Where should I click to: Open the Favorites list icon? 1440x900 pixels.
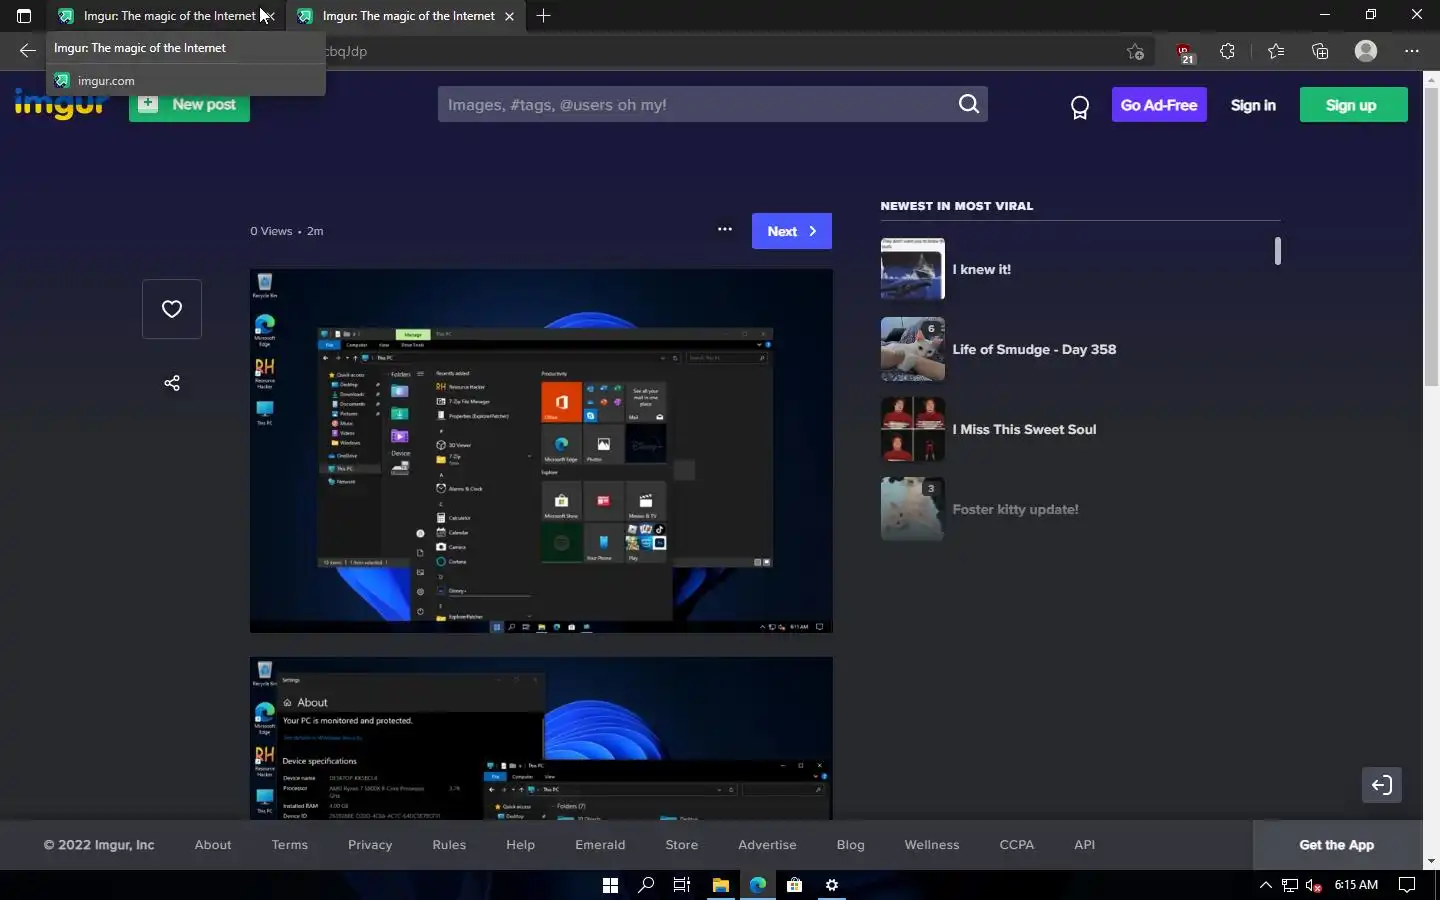tap(1275, 51)
